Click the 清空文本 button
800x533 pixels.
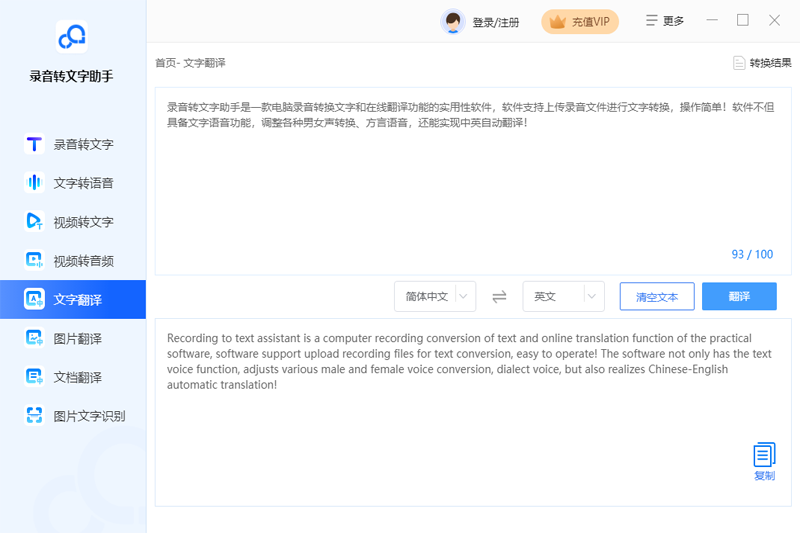(x=657, y=297)
